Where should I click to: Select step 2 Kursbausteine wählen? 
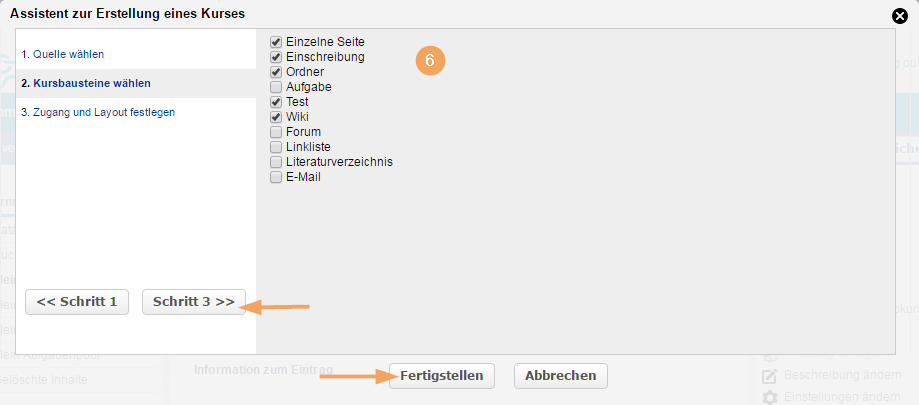click(85, 83)
